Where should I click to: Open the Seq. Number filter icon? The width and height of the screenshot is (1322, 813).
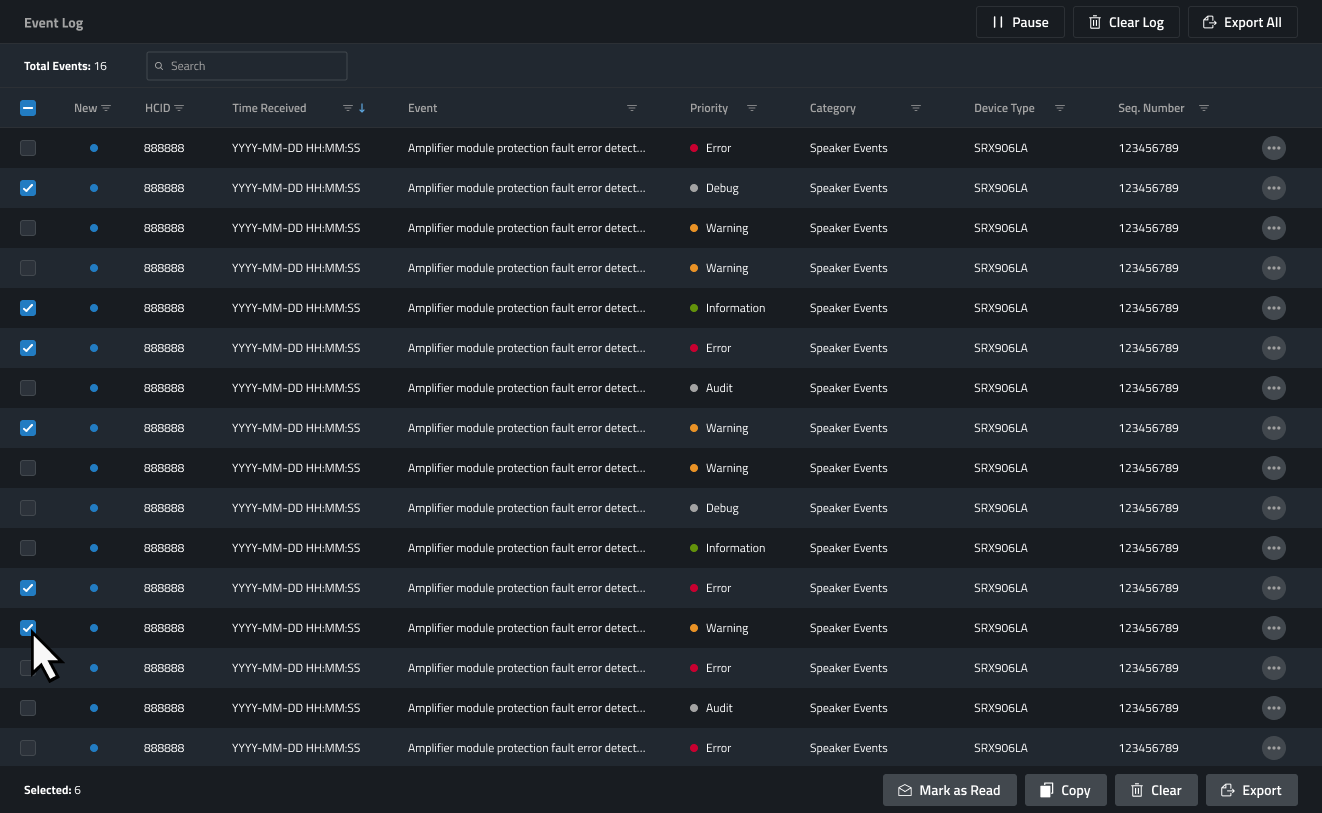(1204, 108)
